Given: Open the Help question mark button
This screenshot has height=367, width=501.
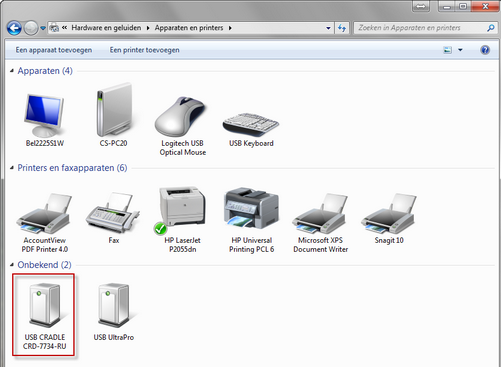Looking at the screenshot, I should pos(485,50).
